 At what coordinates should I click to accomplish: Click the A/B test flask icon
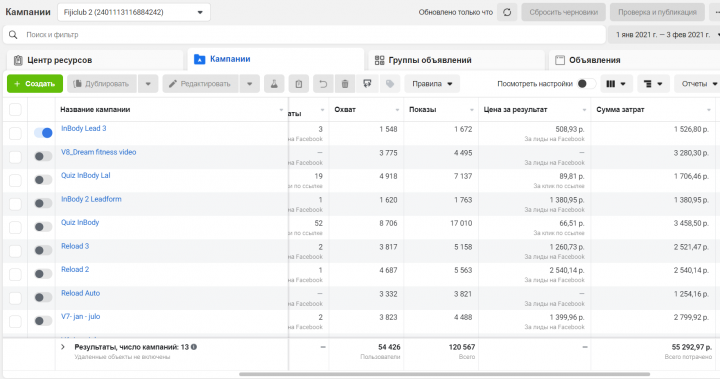(274, 84)
